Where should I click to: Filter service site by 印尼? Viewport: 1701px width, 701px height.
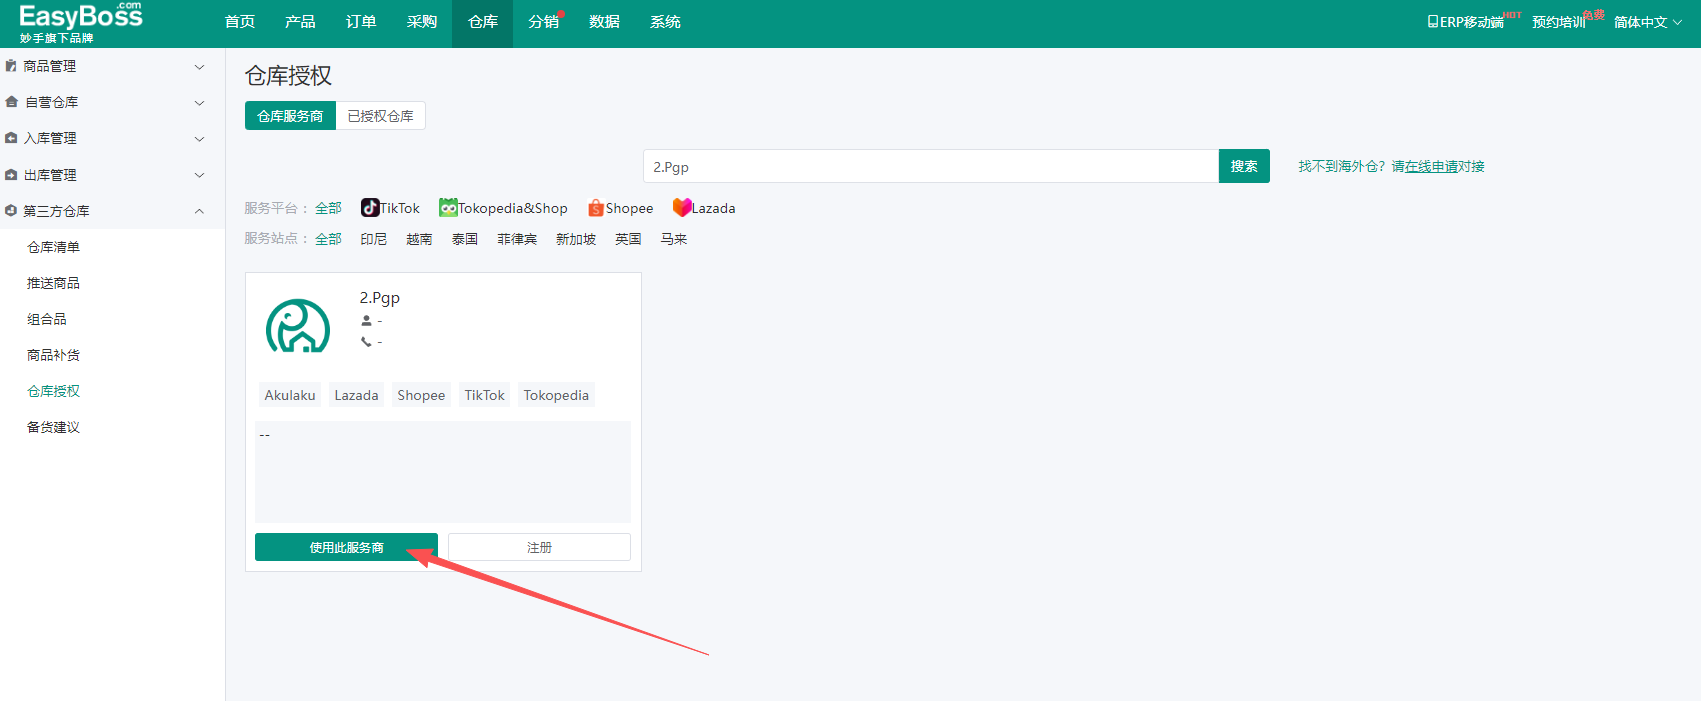point(374,239)
